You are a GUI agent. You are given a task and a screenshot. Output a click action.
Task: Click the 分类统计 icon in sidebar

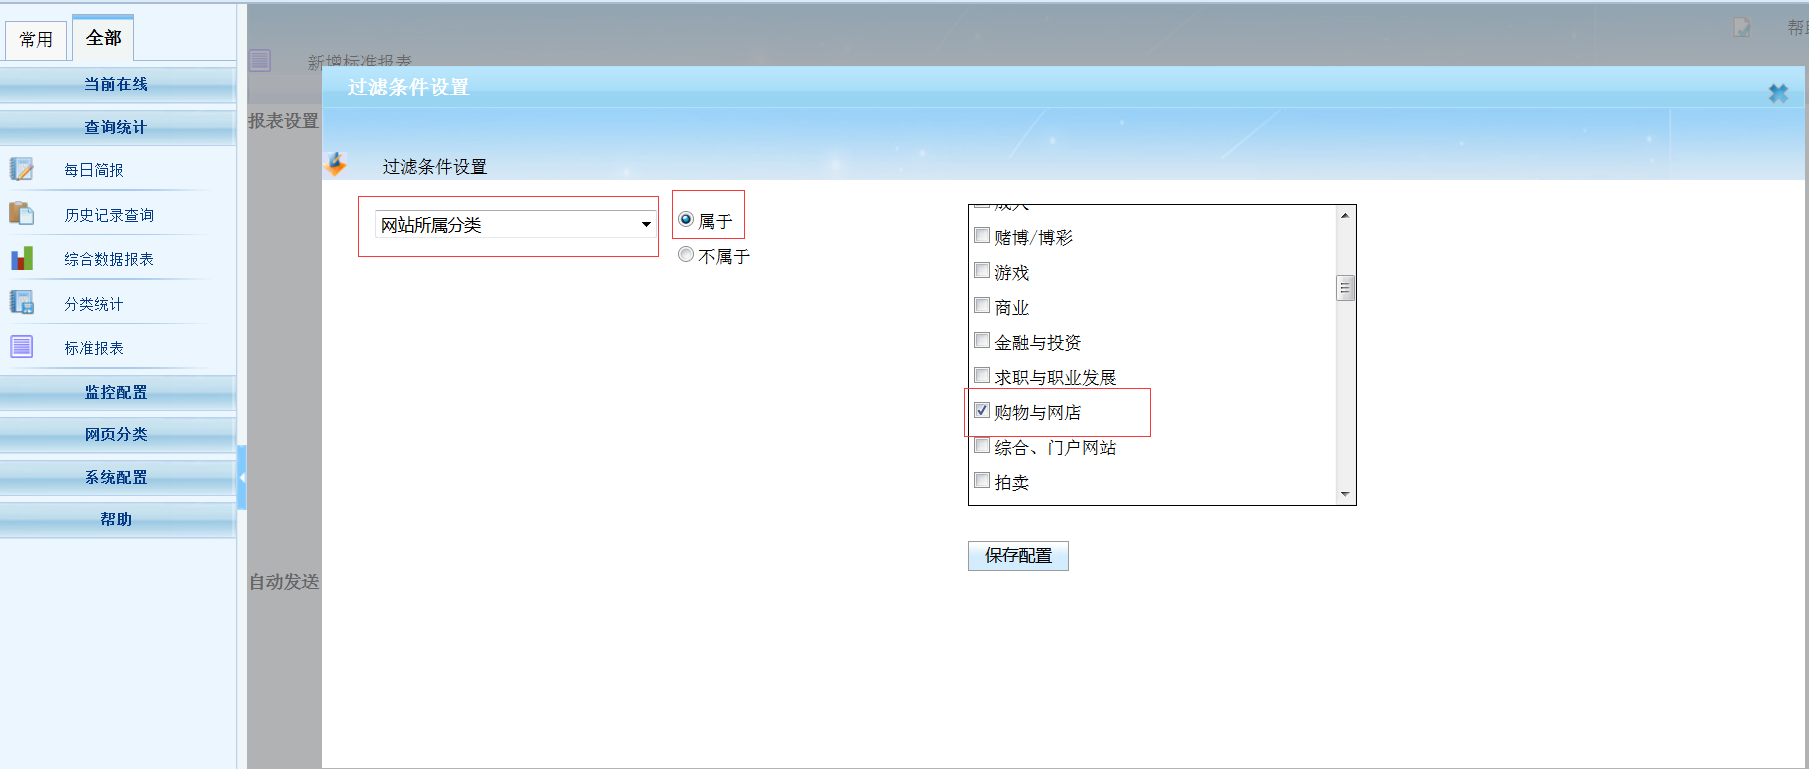pos(22,303)
